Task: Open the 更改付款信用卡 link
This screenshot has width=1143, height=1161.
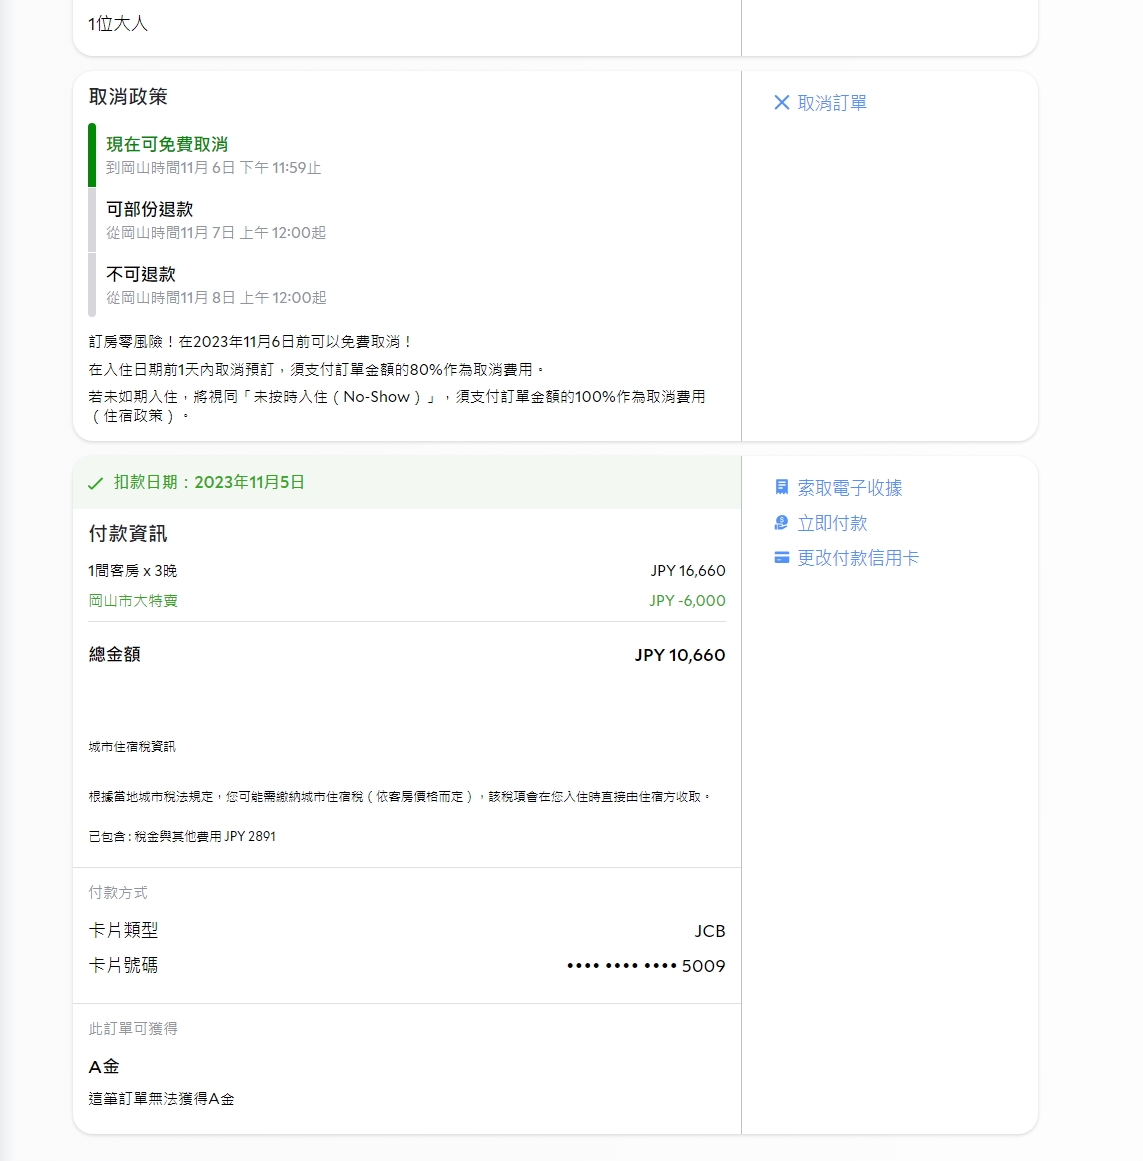Action: pos(858,558)
